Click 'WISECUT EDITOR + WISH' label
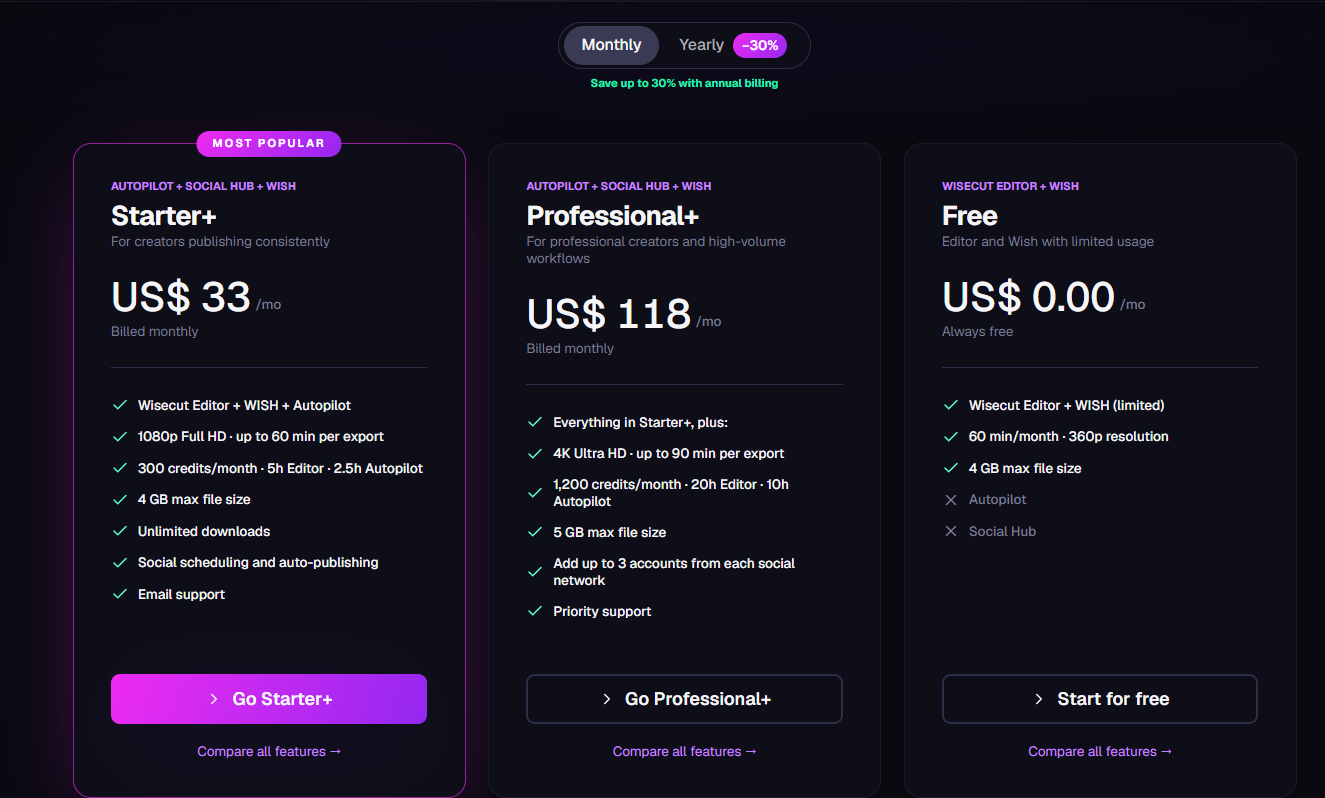This screenshot has width=1325, height=798. click(x=1010, y=186)
